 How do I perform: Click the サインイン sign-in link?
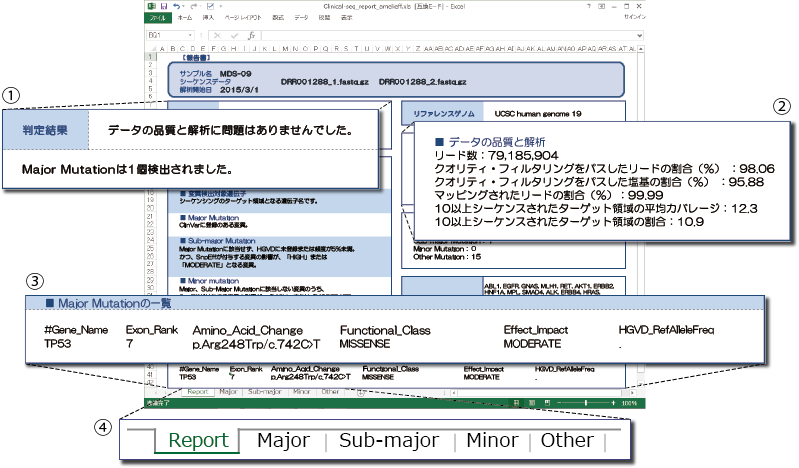635,18
